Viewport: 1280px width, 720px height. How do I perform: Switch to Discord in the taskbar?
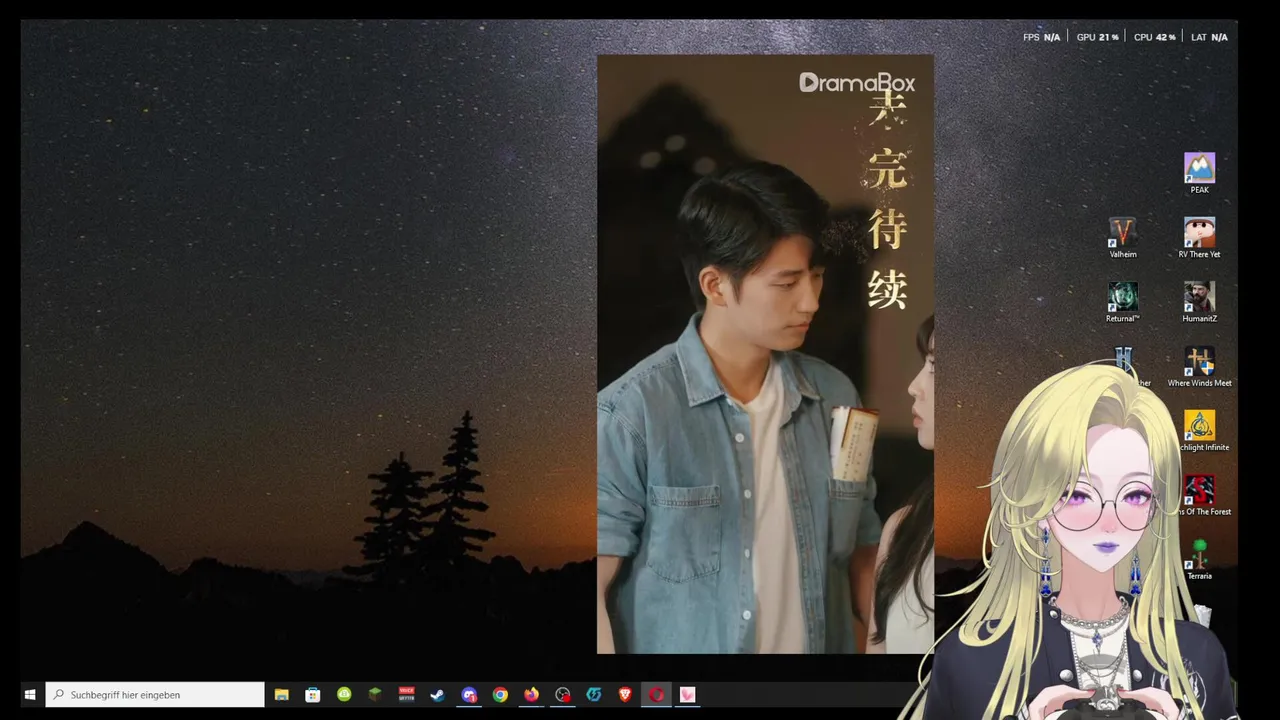[x=469, y=694]
